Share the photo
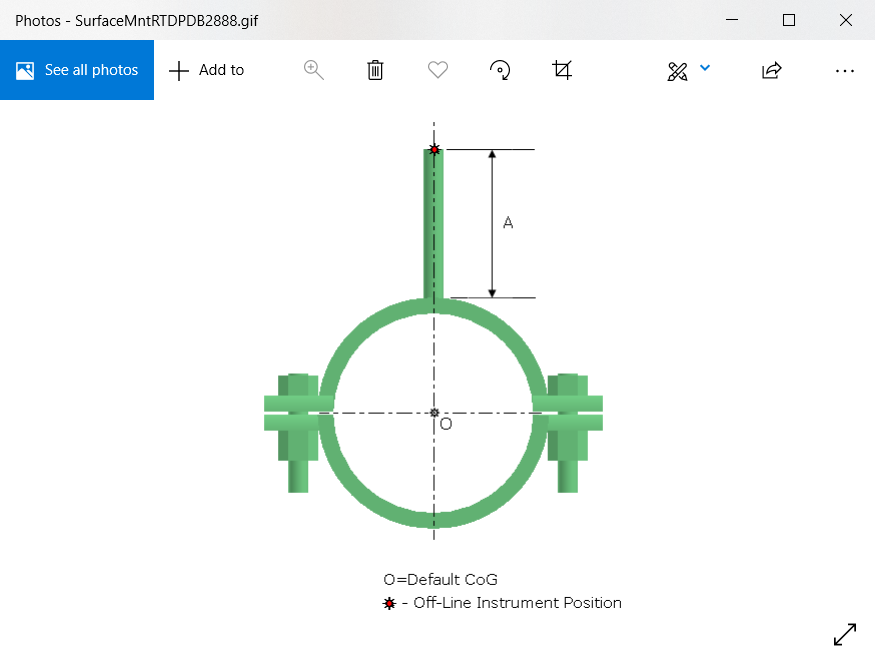 pyautogui.click(x=772, y=70)
